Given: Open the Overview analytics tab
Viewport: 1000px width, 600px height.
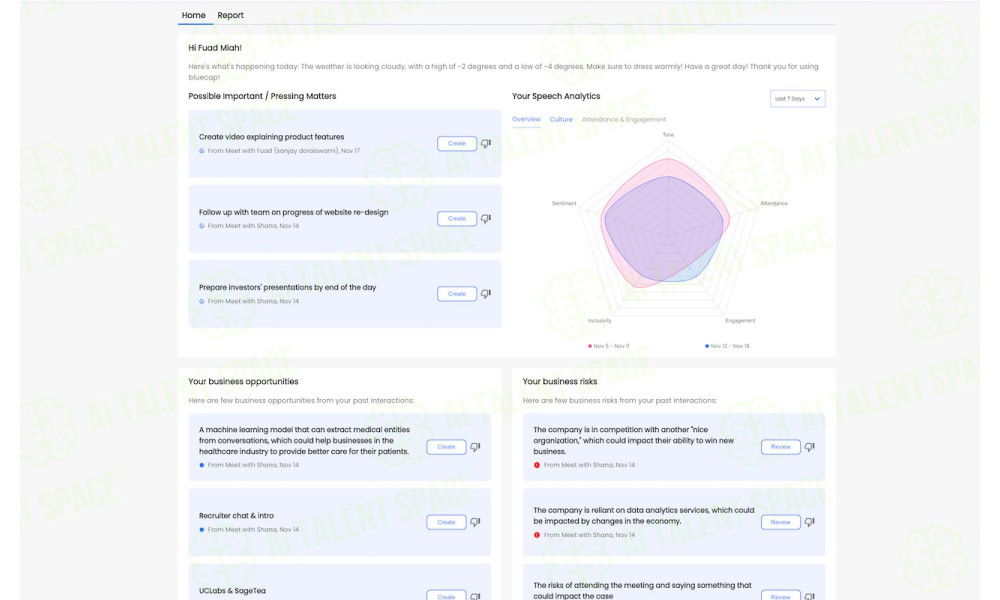Looking at the screenshot, I should tap(526, 119).
